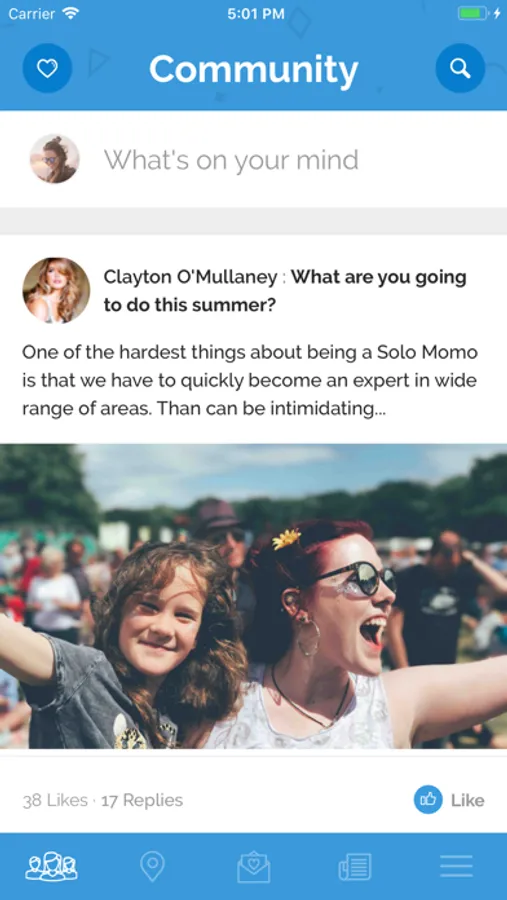Open the festival photo in the post
This screenshot has width=507, height=900.
(x=253, y=596)
